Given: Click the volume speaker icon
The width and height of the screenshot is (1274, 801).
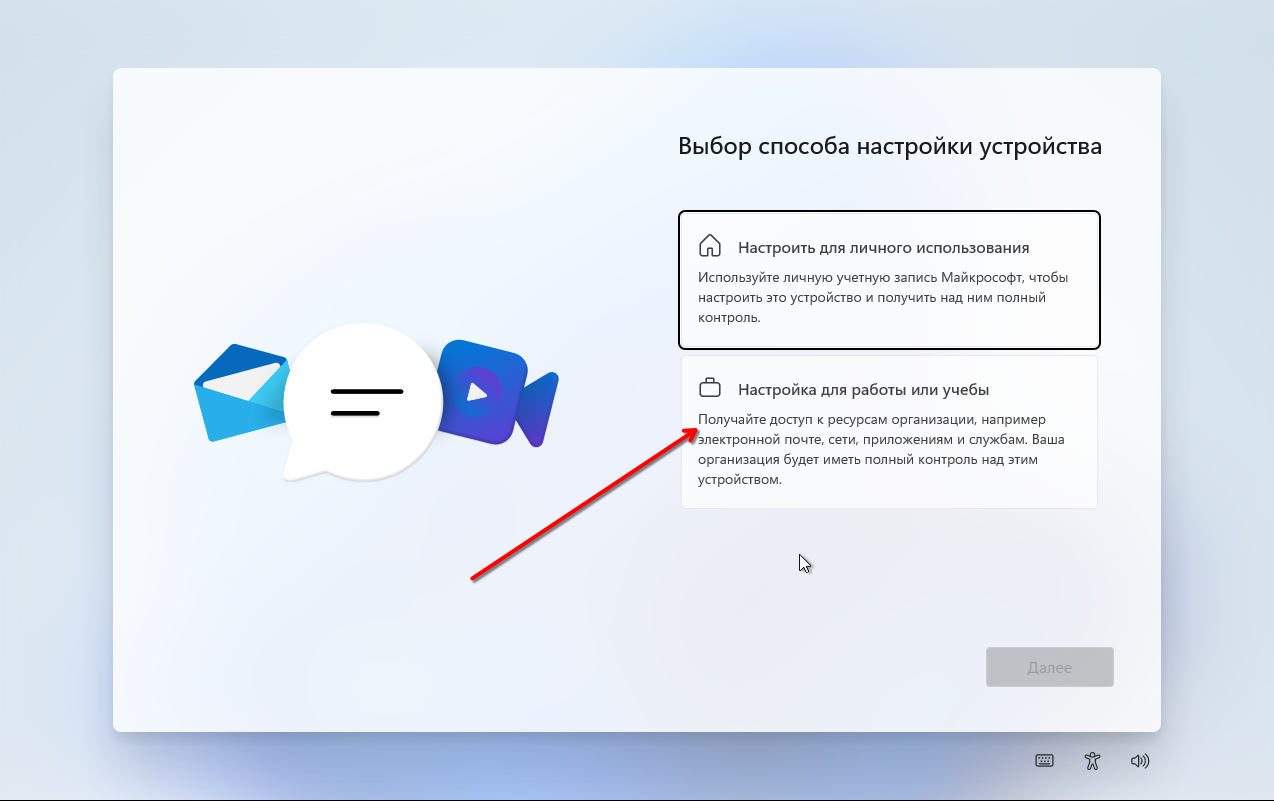Looking at the screenshot, I should point(1140,760).
